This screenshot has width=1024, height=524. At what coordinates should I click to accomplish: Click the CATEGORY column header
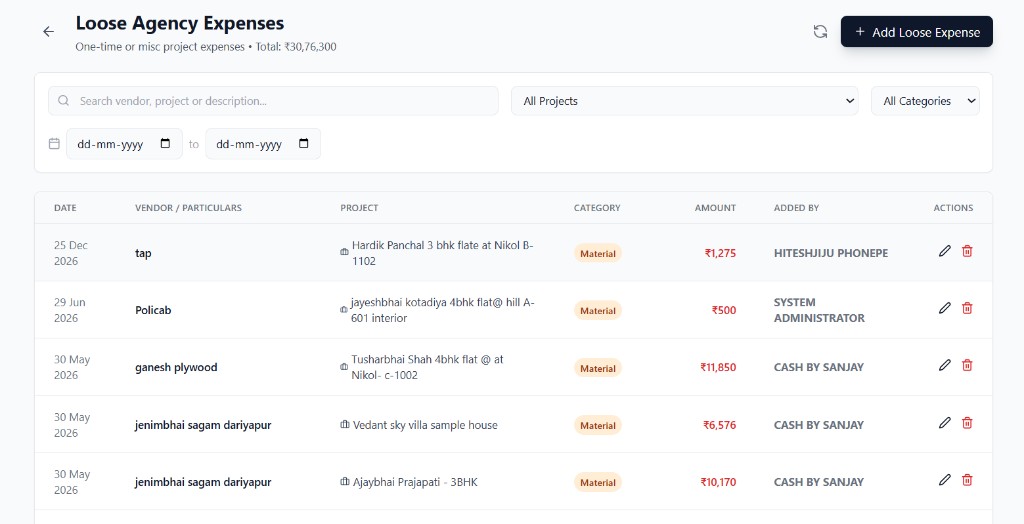[597, 208]
